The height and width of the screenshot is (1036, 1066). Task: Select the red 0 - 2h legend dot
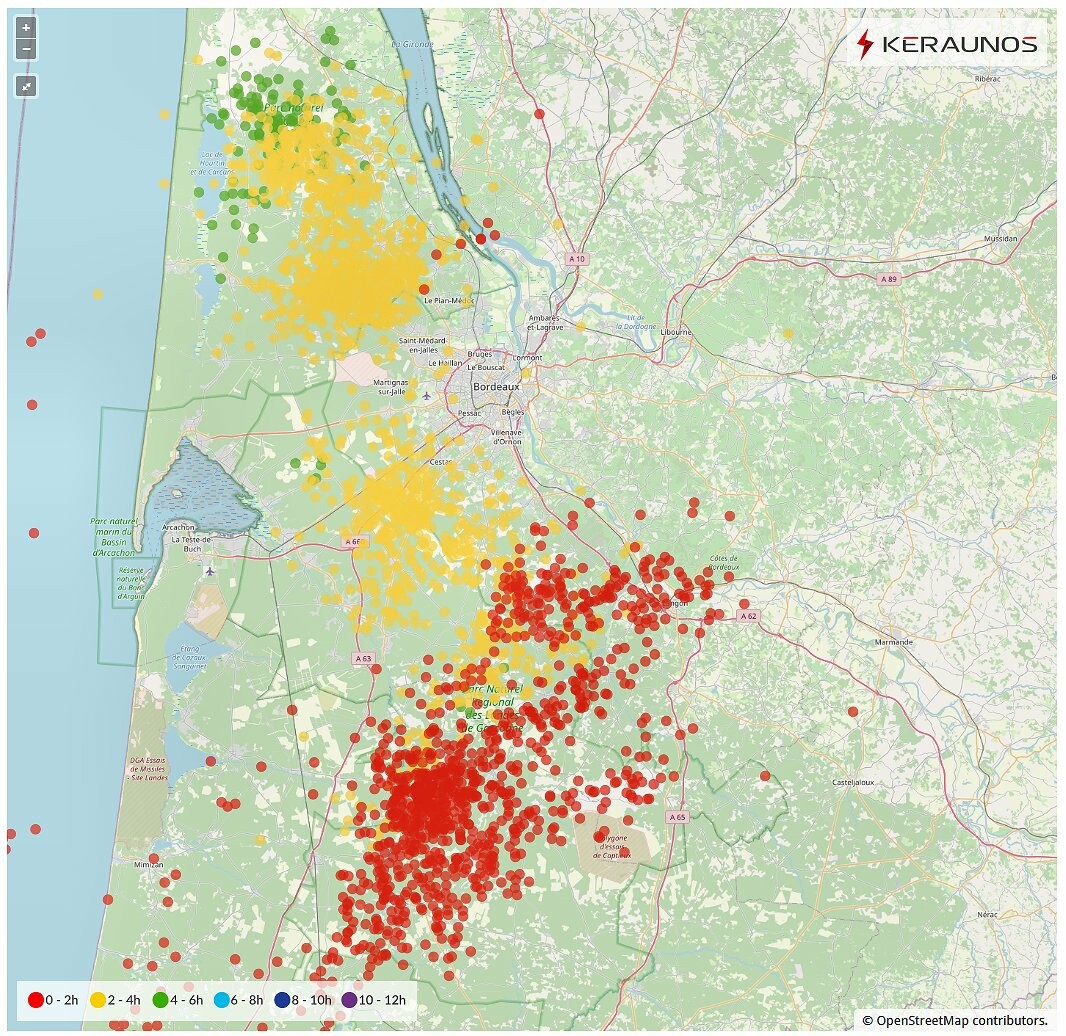click(36, 999)
